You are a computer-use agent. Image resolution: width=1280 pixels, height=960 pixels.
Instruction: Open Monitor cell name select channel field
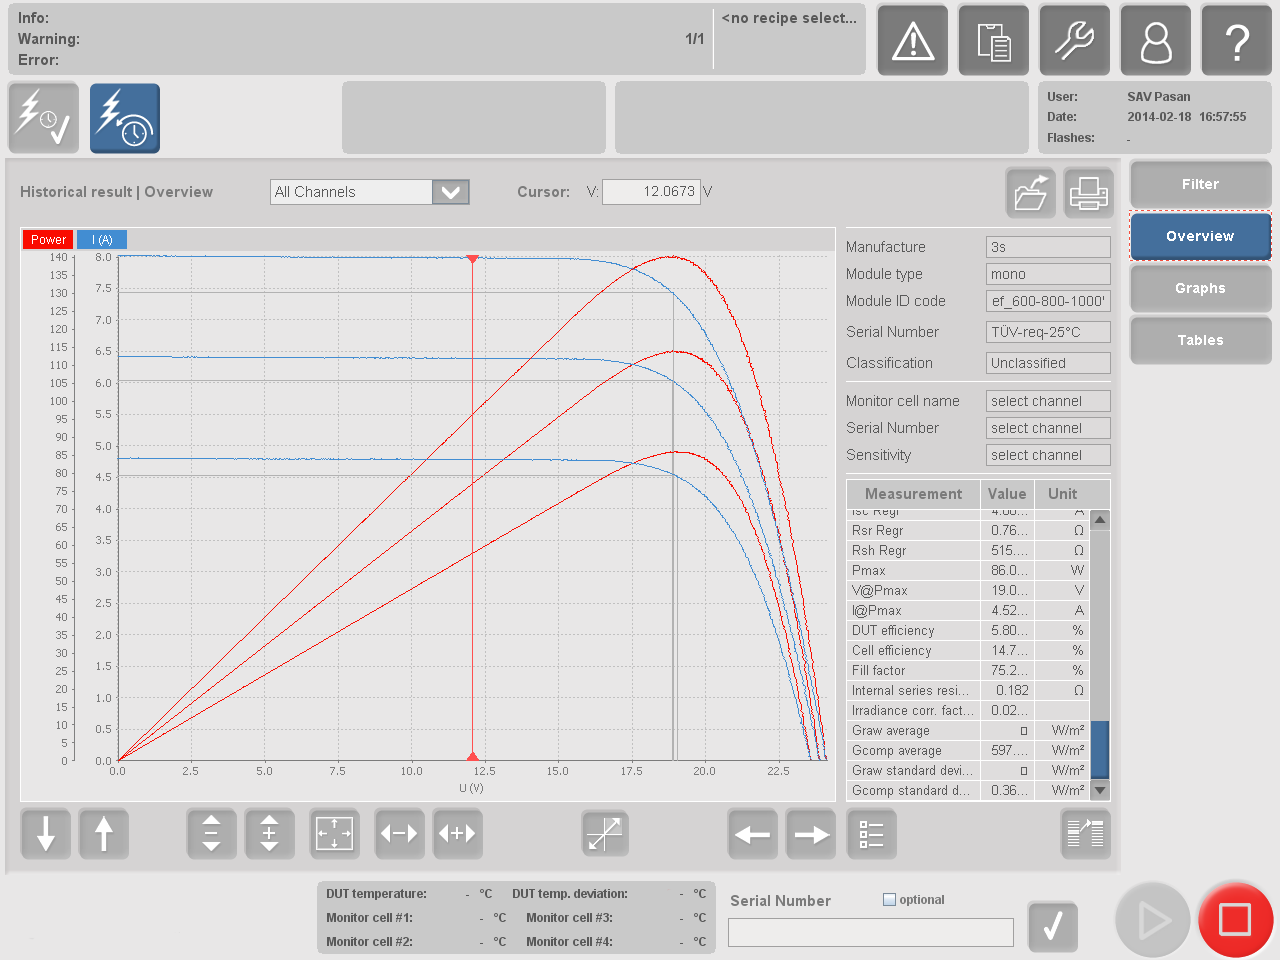pos(1048,401)
